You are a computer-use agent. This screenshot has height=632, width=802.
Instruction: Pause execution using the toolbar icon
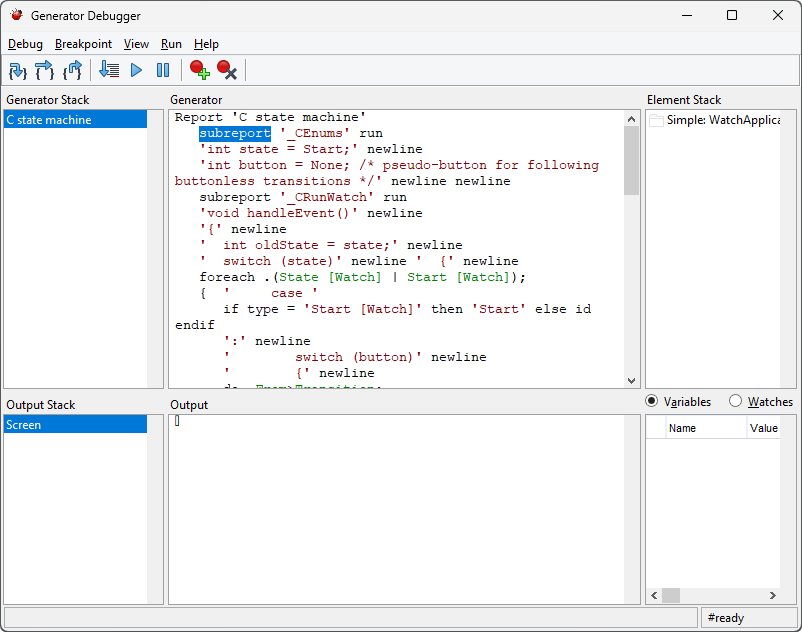click(x=161, y=70)
